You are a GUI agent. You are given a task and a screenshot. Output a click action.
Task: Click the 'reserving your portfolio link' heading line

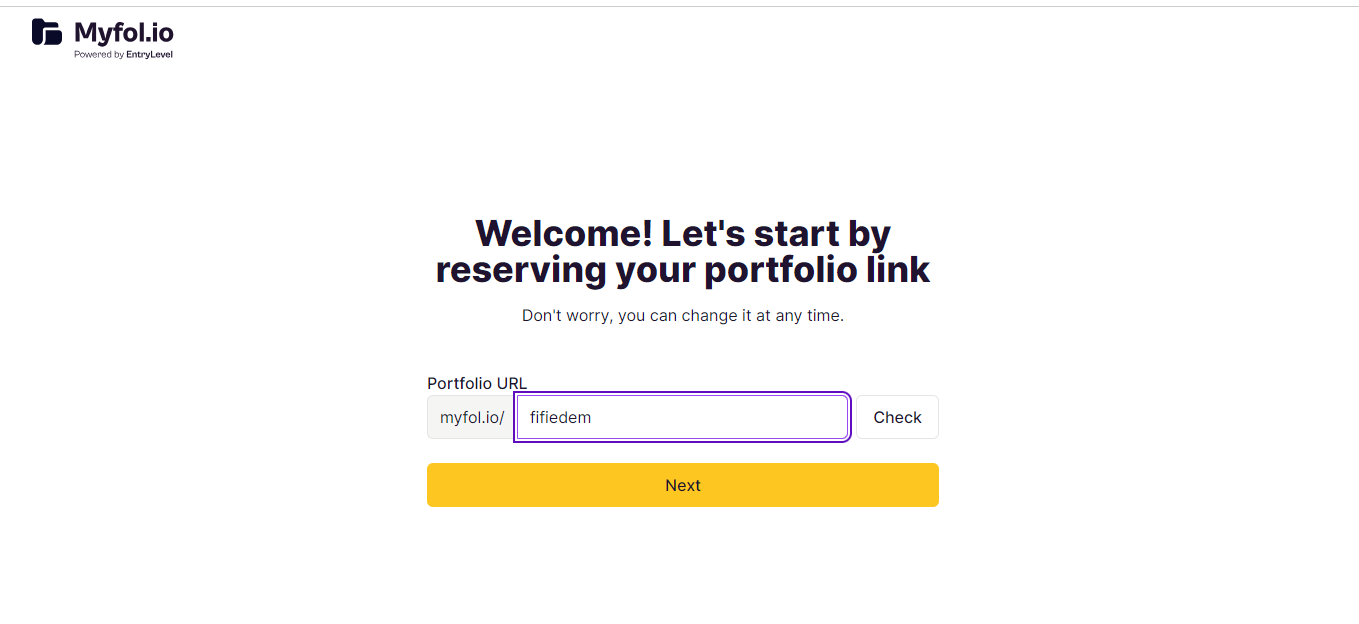[683, 270]
